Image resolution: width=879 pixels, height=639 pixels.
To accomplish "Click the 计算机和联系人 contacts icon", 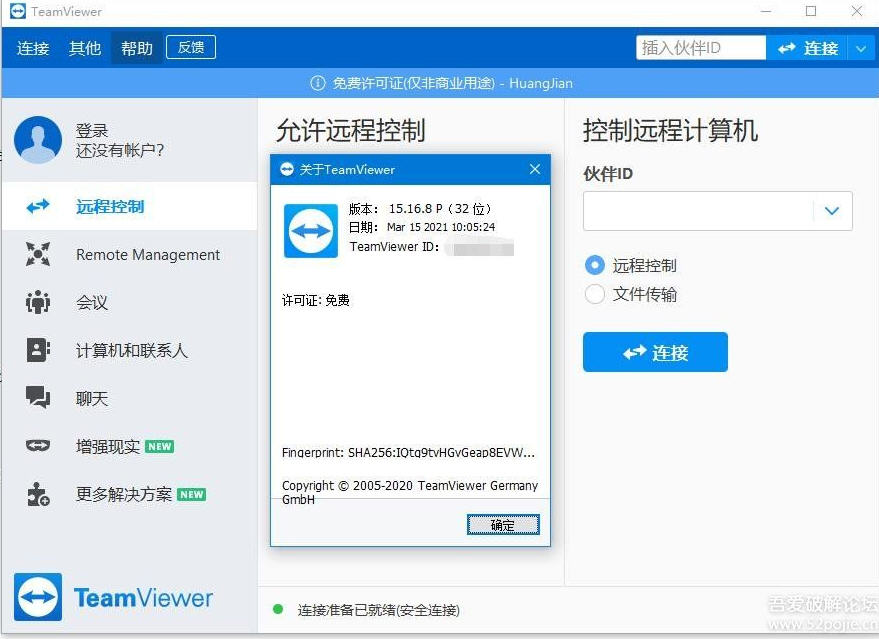I will tap(38, 350).
